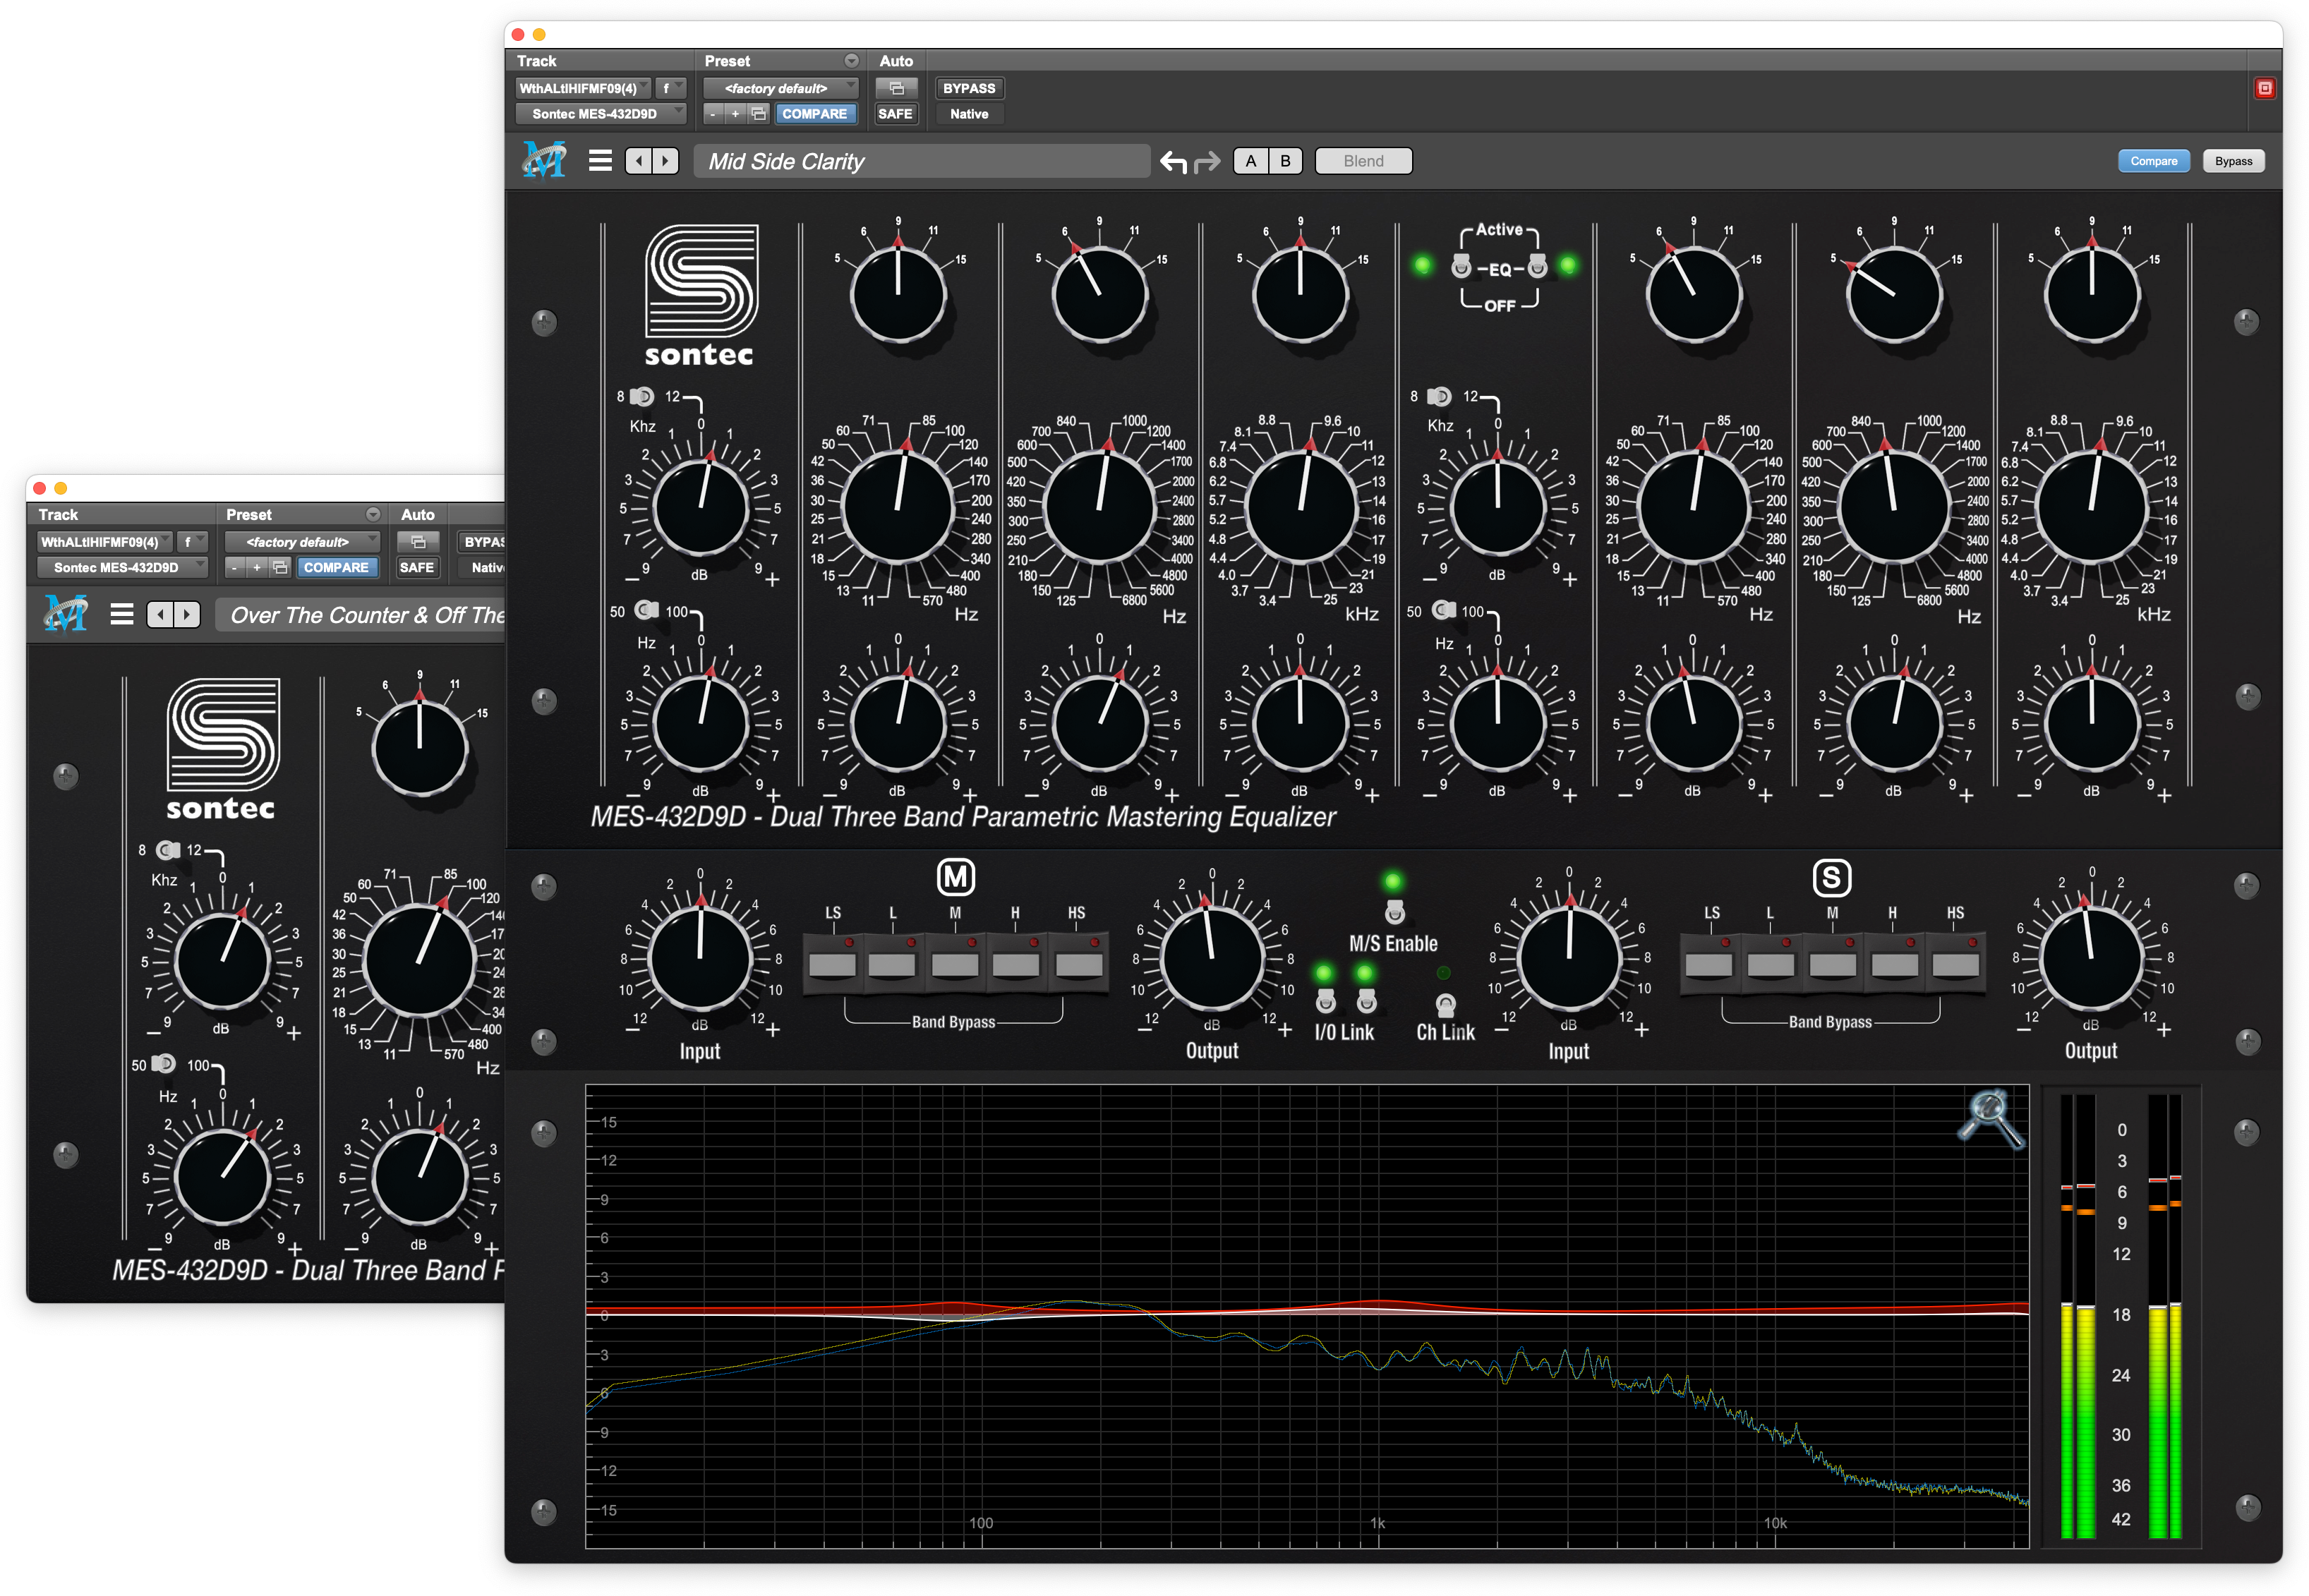Toggle the left I/O Link switch
This screenshot has height=1596, width=2309.
[x=1325, y=1000]
